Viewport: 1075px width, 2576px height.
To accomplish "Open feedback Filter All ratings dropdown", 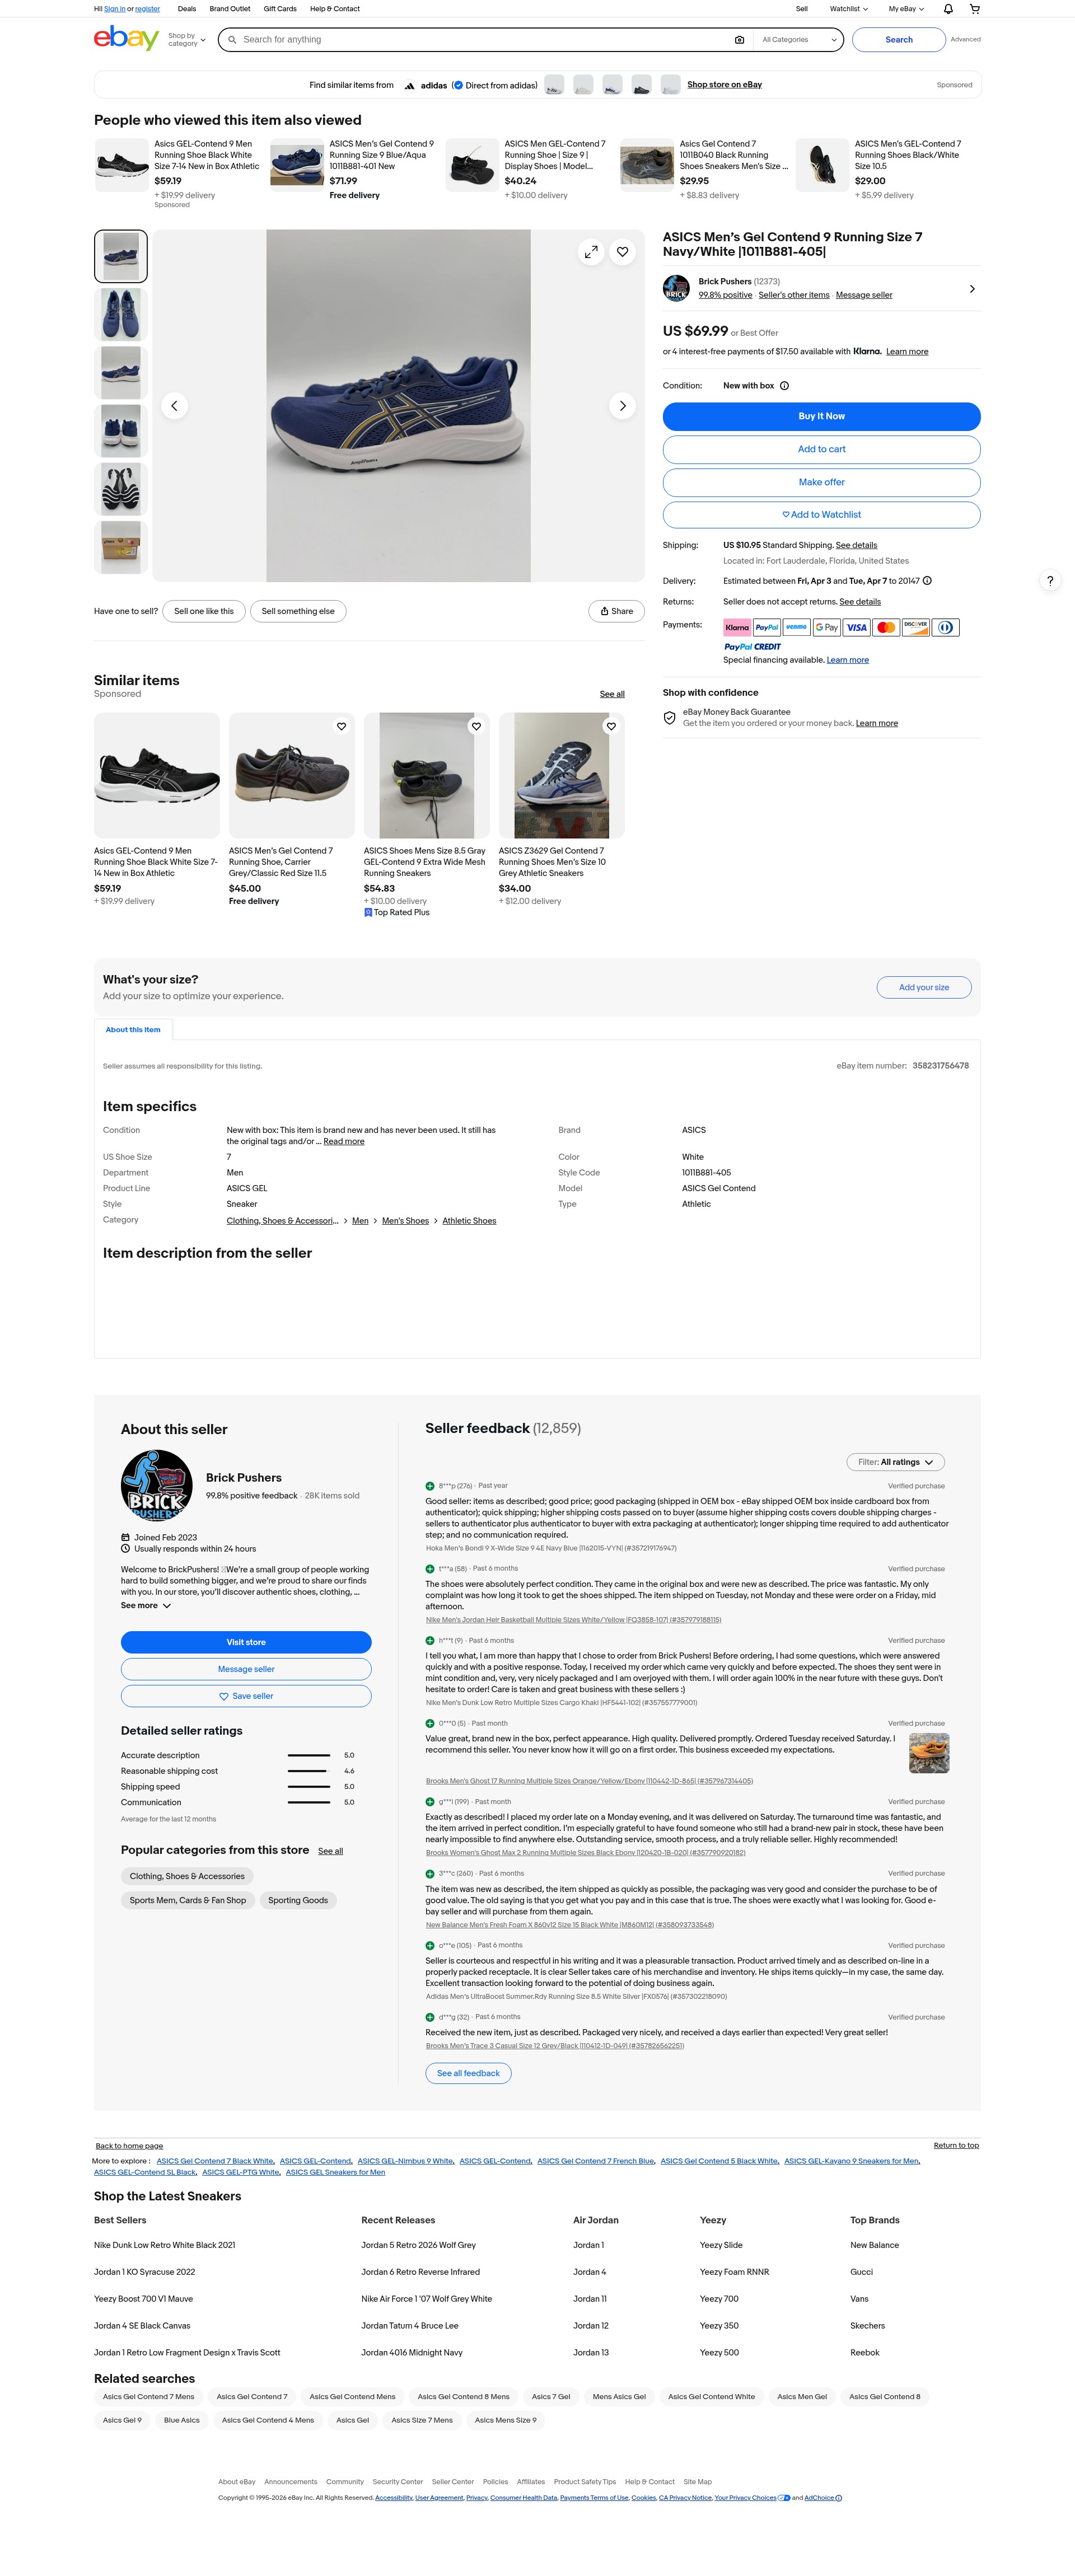I will point(895,1462).
